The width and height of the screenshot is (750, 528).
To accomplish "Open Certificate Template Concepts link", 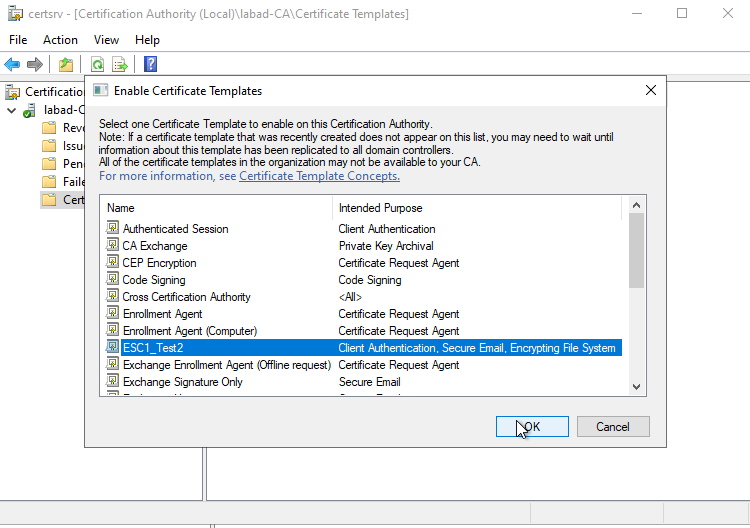I will 319,176.
